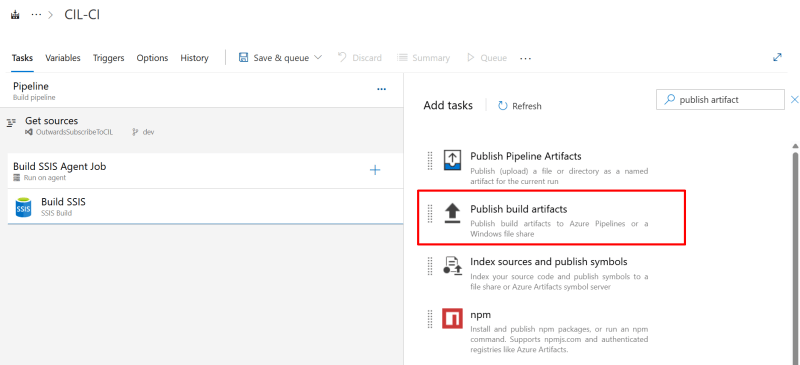Image resolution: width=800 pixels, height=365 pixels.
Task: Open the Variables tab
Action: click(x=63, y=58)
